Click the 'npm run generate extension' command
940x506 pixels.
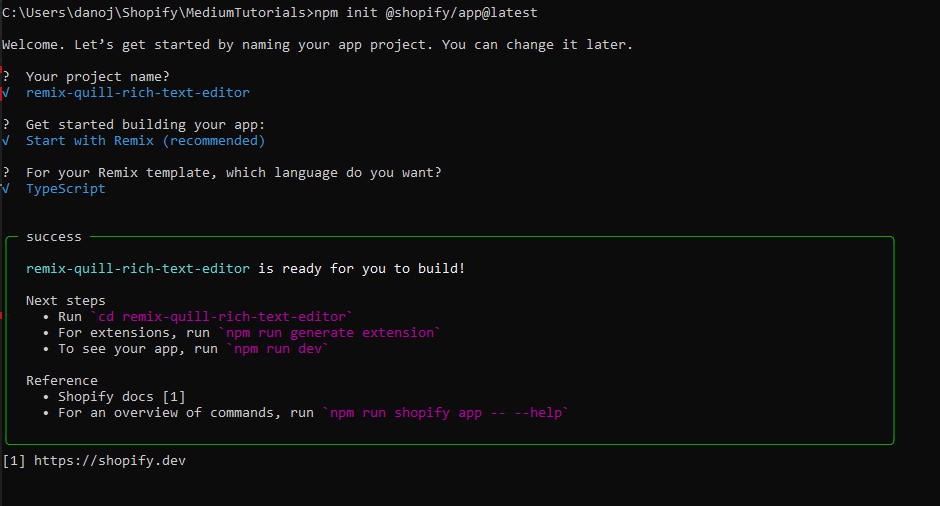[330, 333]
